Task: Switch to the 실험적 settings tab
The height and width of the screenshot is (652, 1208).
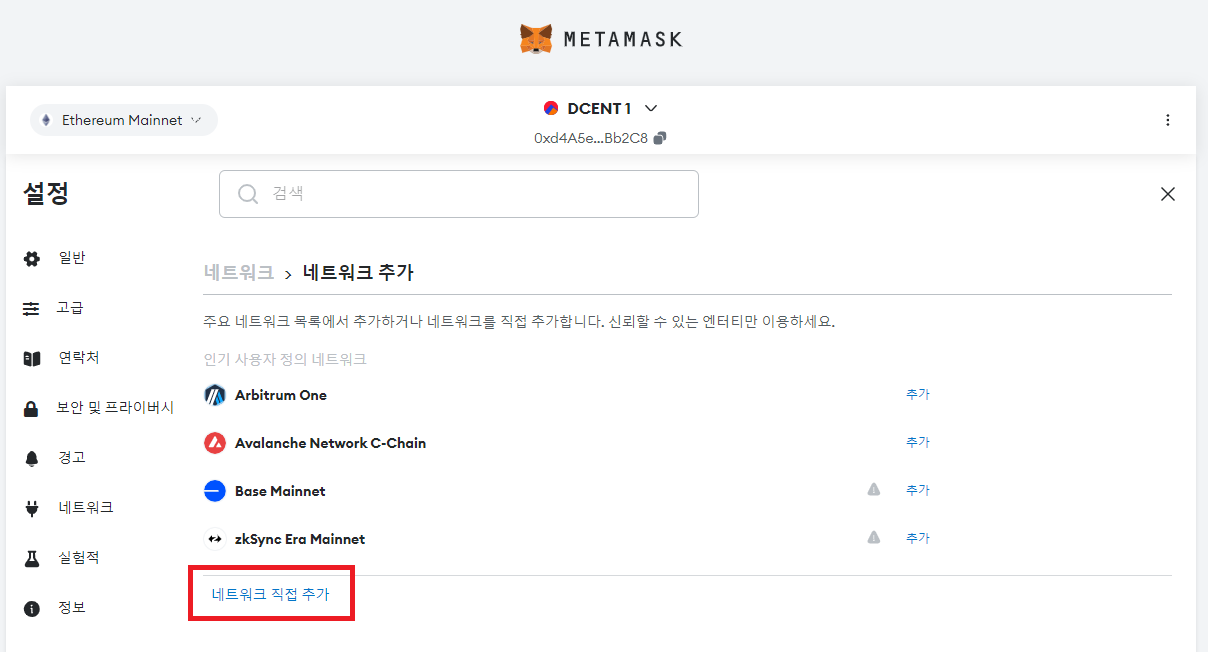Action: pos(79,558)
